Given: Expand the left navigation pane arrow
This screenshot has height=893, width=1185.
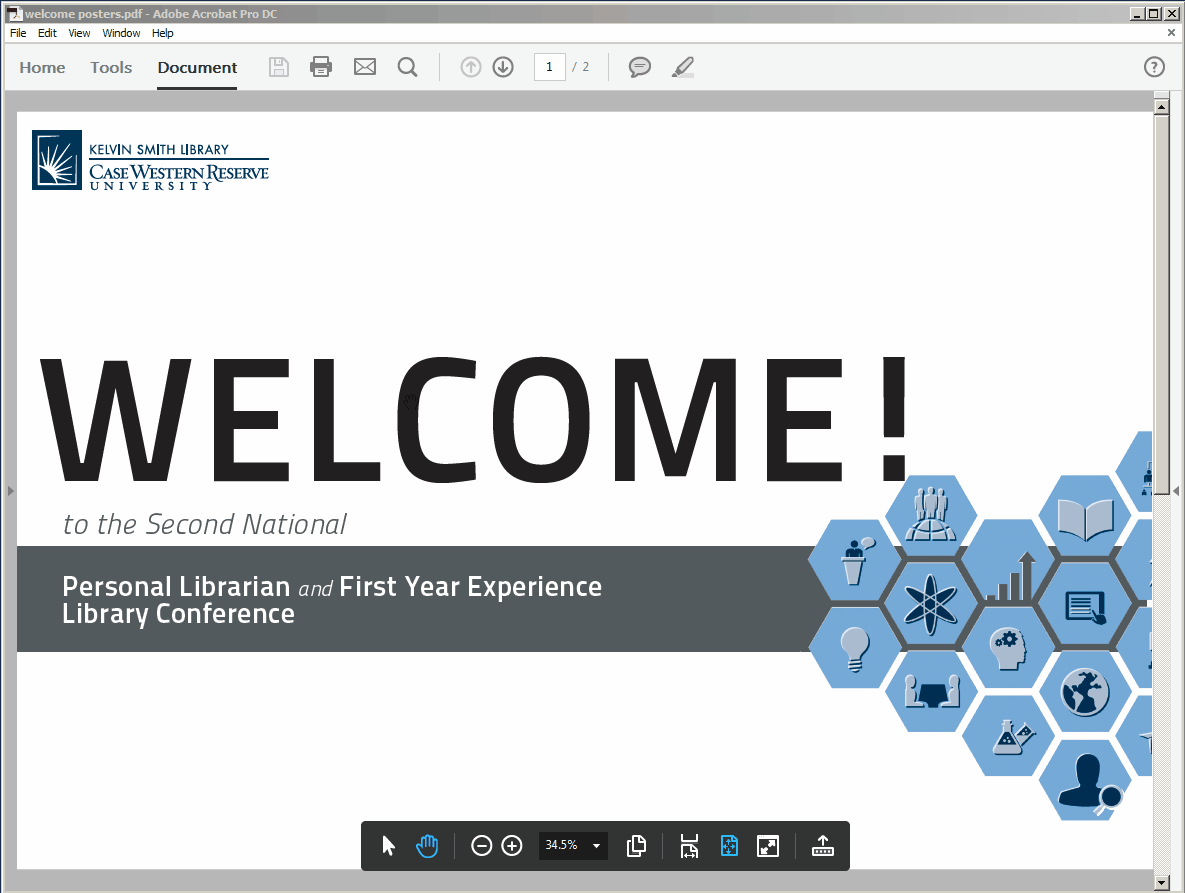Looking at the screenshot, I should click(x=11, y=491).
